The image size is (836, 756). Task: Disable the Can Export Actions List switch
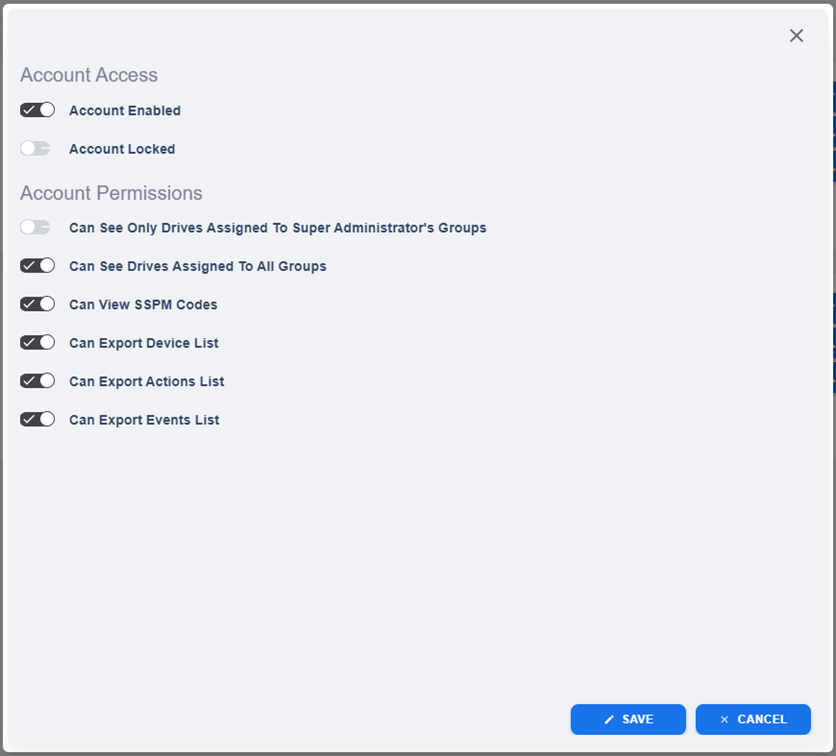click(37, 381)
